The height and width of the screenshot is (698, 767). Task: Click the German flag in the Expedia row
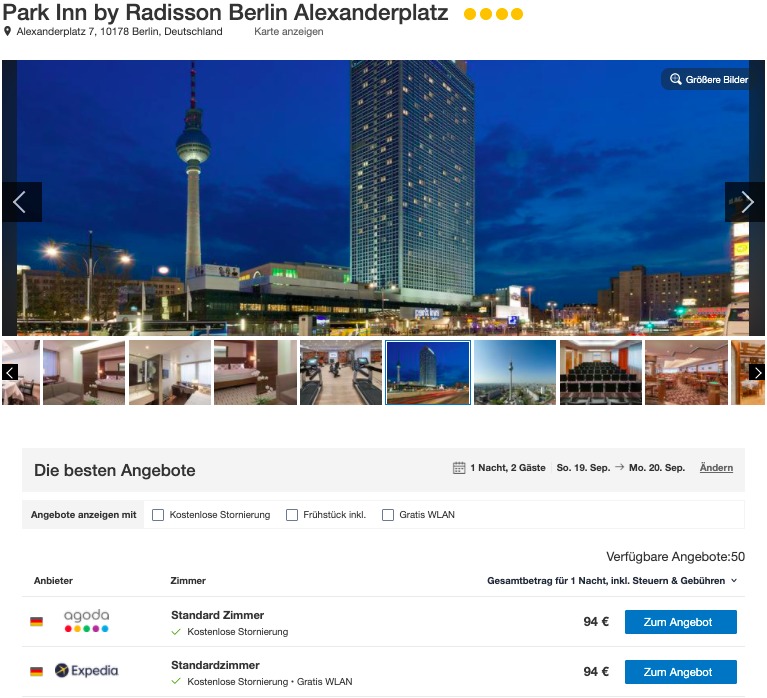click(36, 671)
